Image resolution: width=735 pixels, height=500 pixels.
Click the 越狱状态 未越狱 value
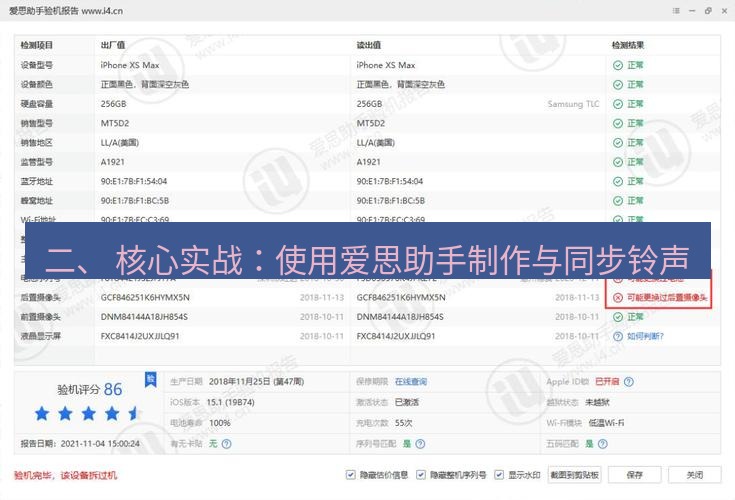(x=597, y=402)
